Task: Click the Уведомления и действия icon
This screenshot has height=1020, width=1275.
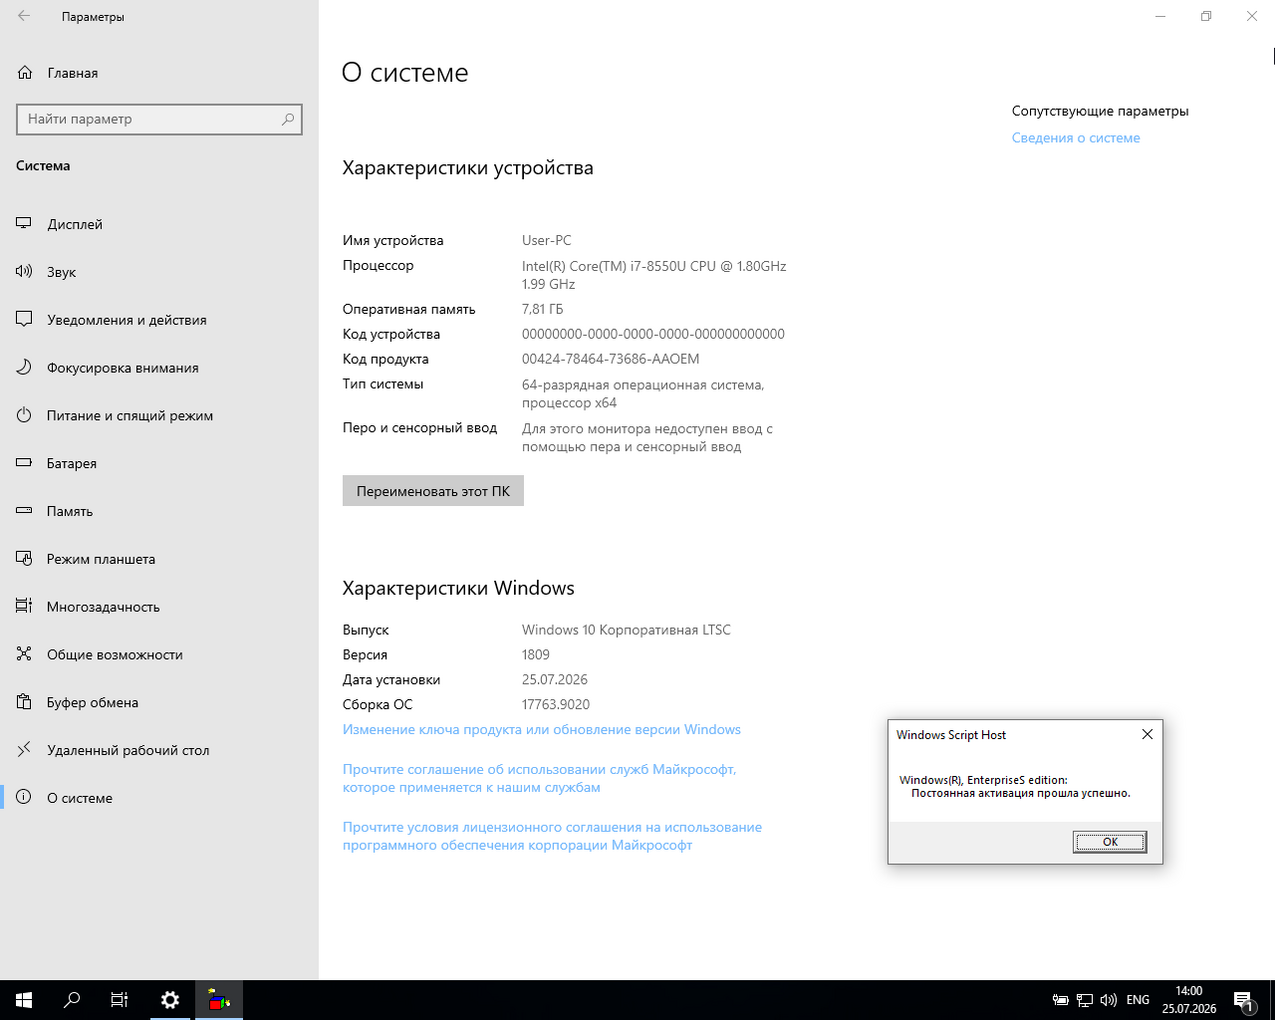Action: (24, 320)
